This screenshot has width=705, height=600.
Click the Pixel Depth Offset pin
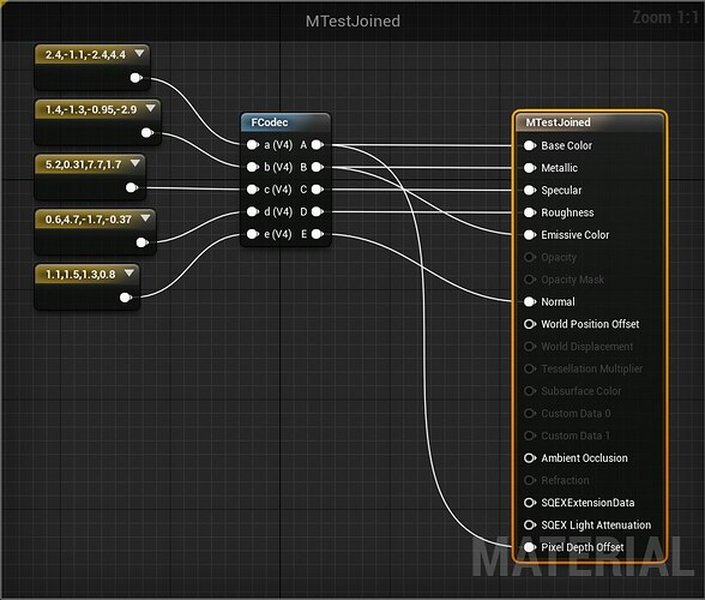[530, 547]
